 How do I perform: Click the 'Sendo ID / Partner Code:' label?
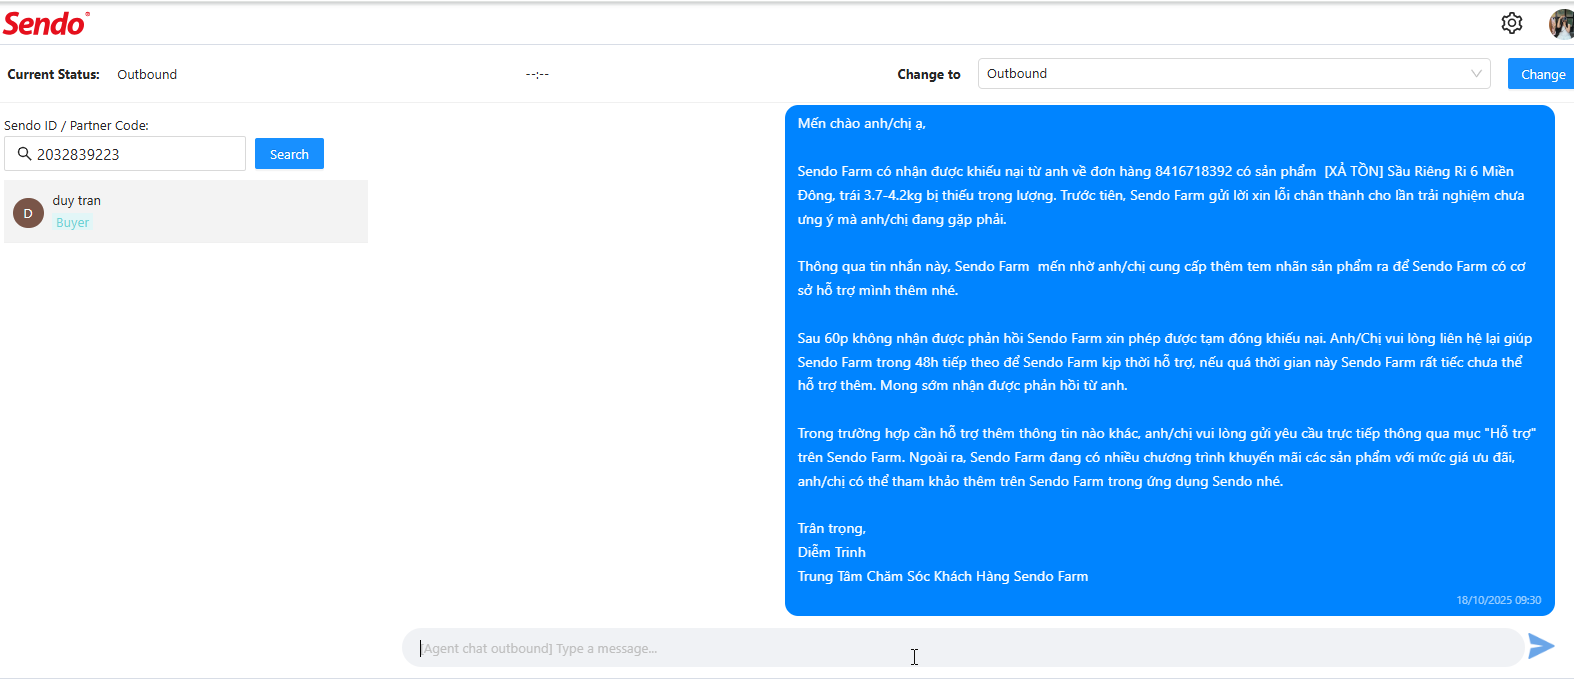(76, 126)
